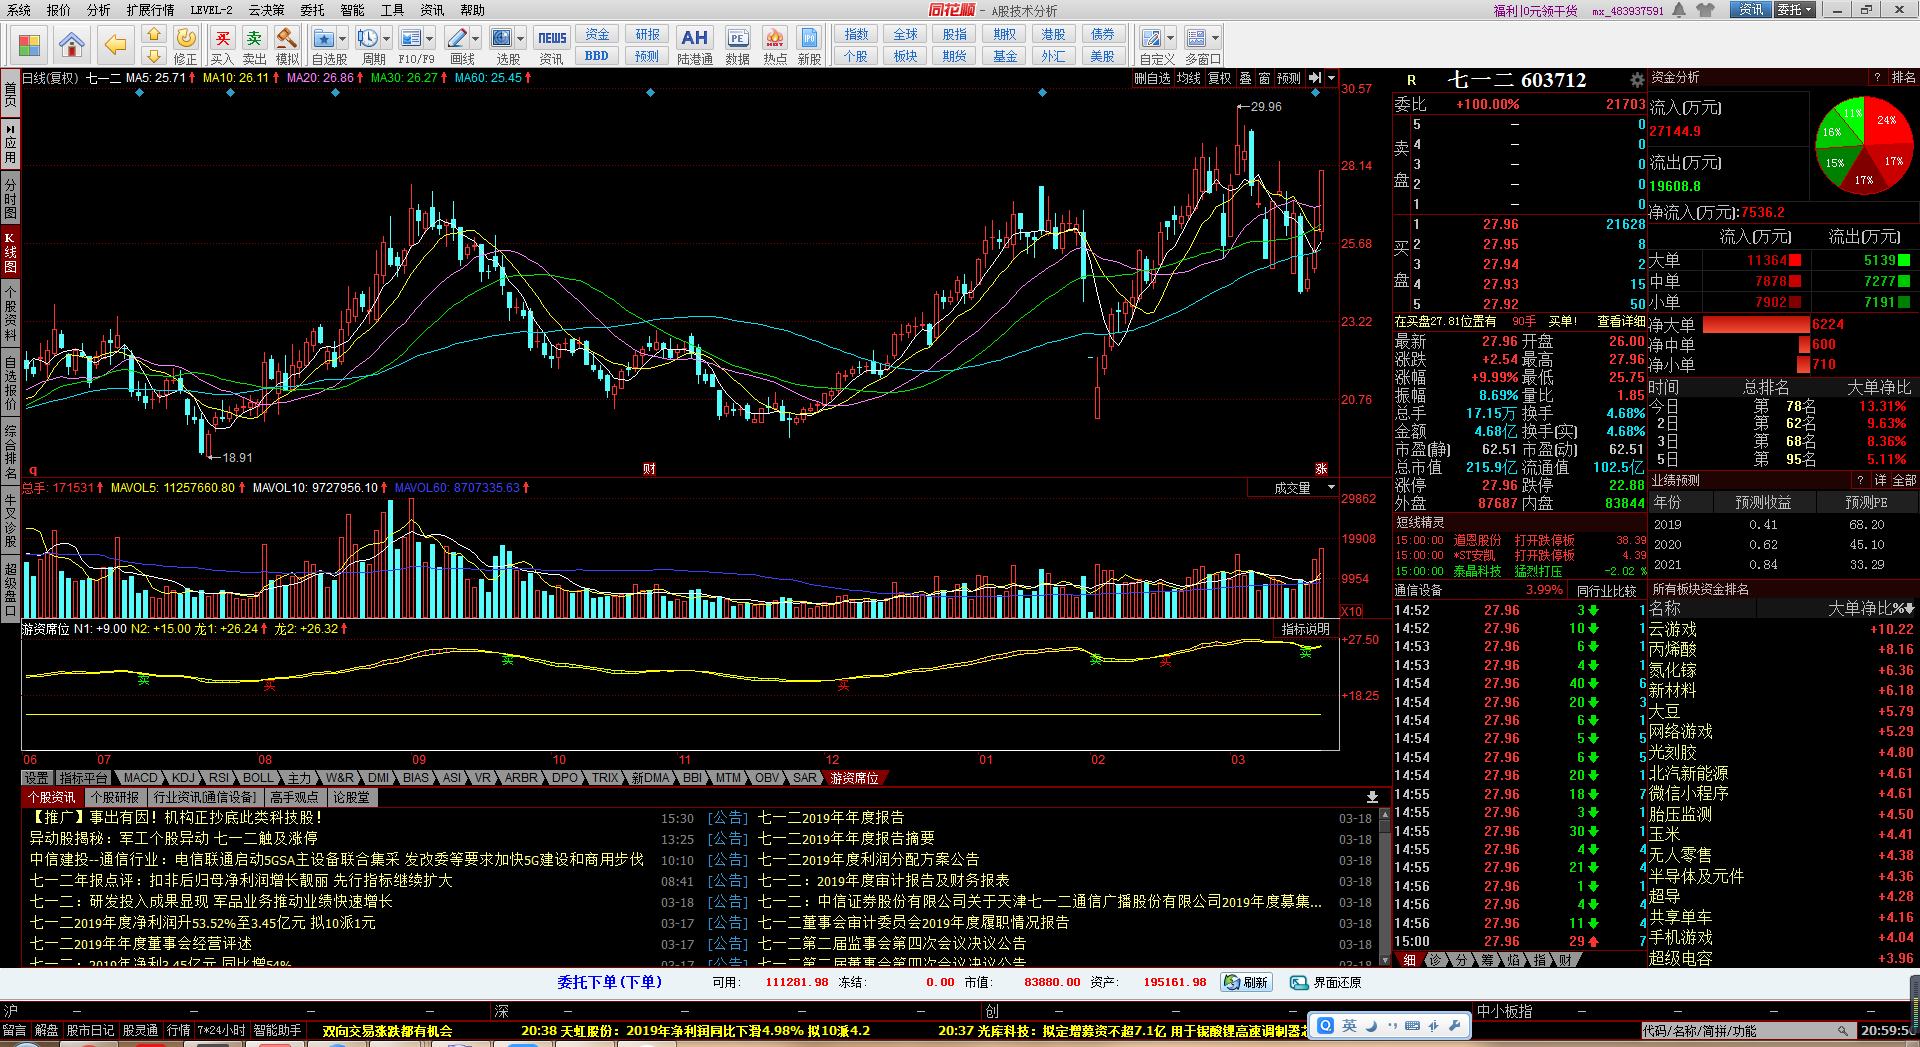This screenshot has height=1047, width=1920.
Task: Expand the 周期 period dropdown arrow
Action: pos(386,38)
